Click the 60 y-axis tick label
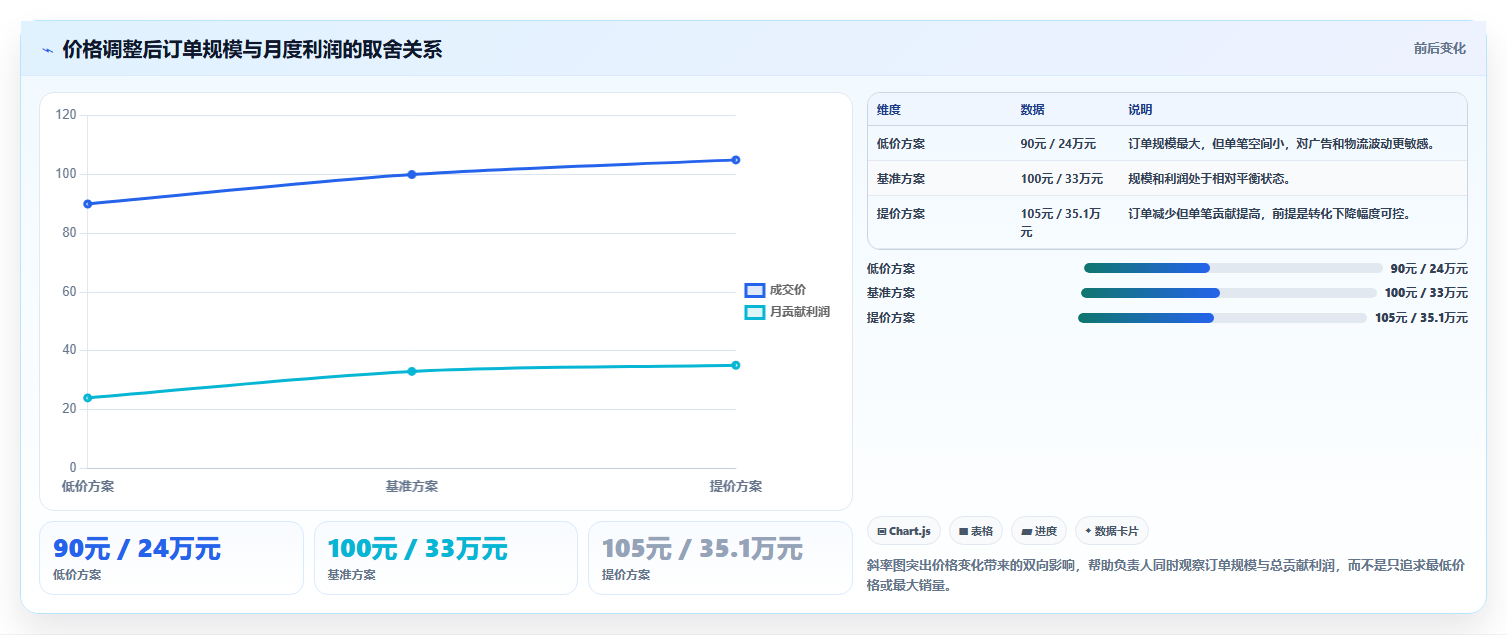The image size is (1507, 635). 69,292
